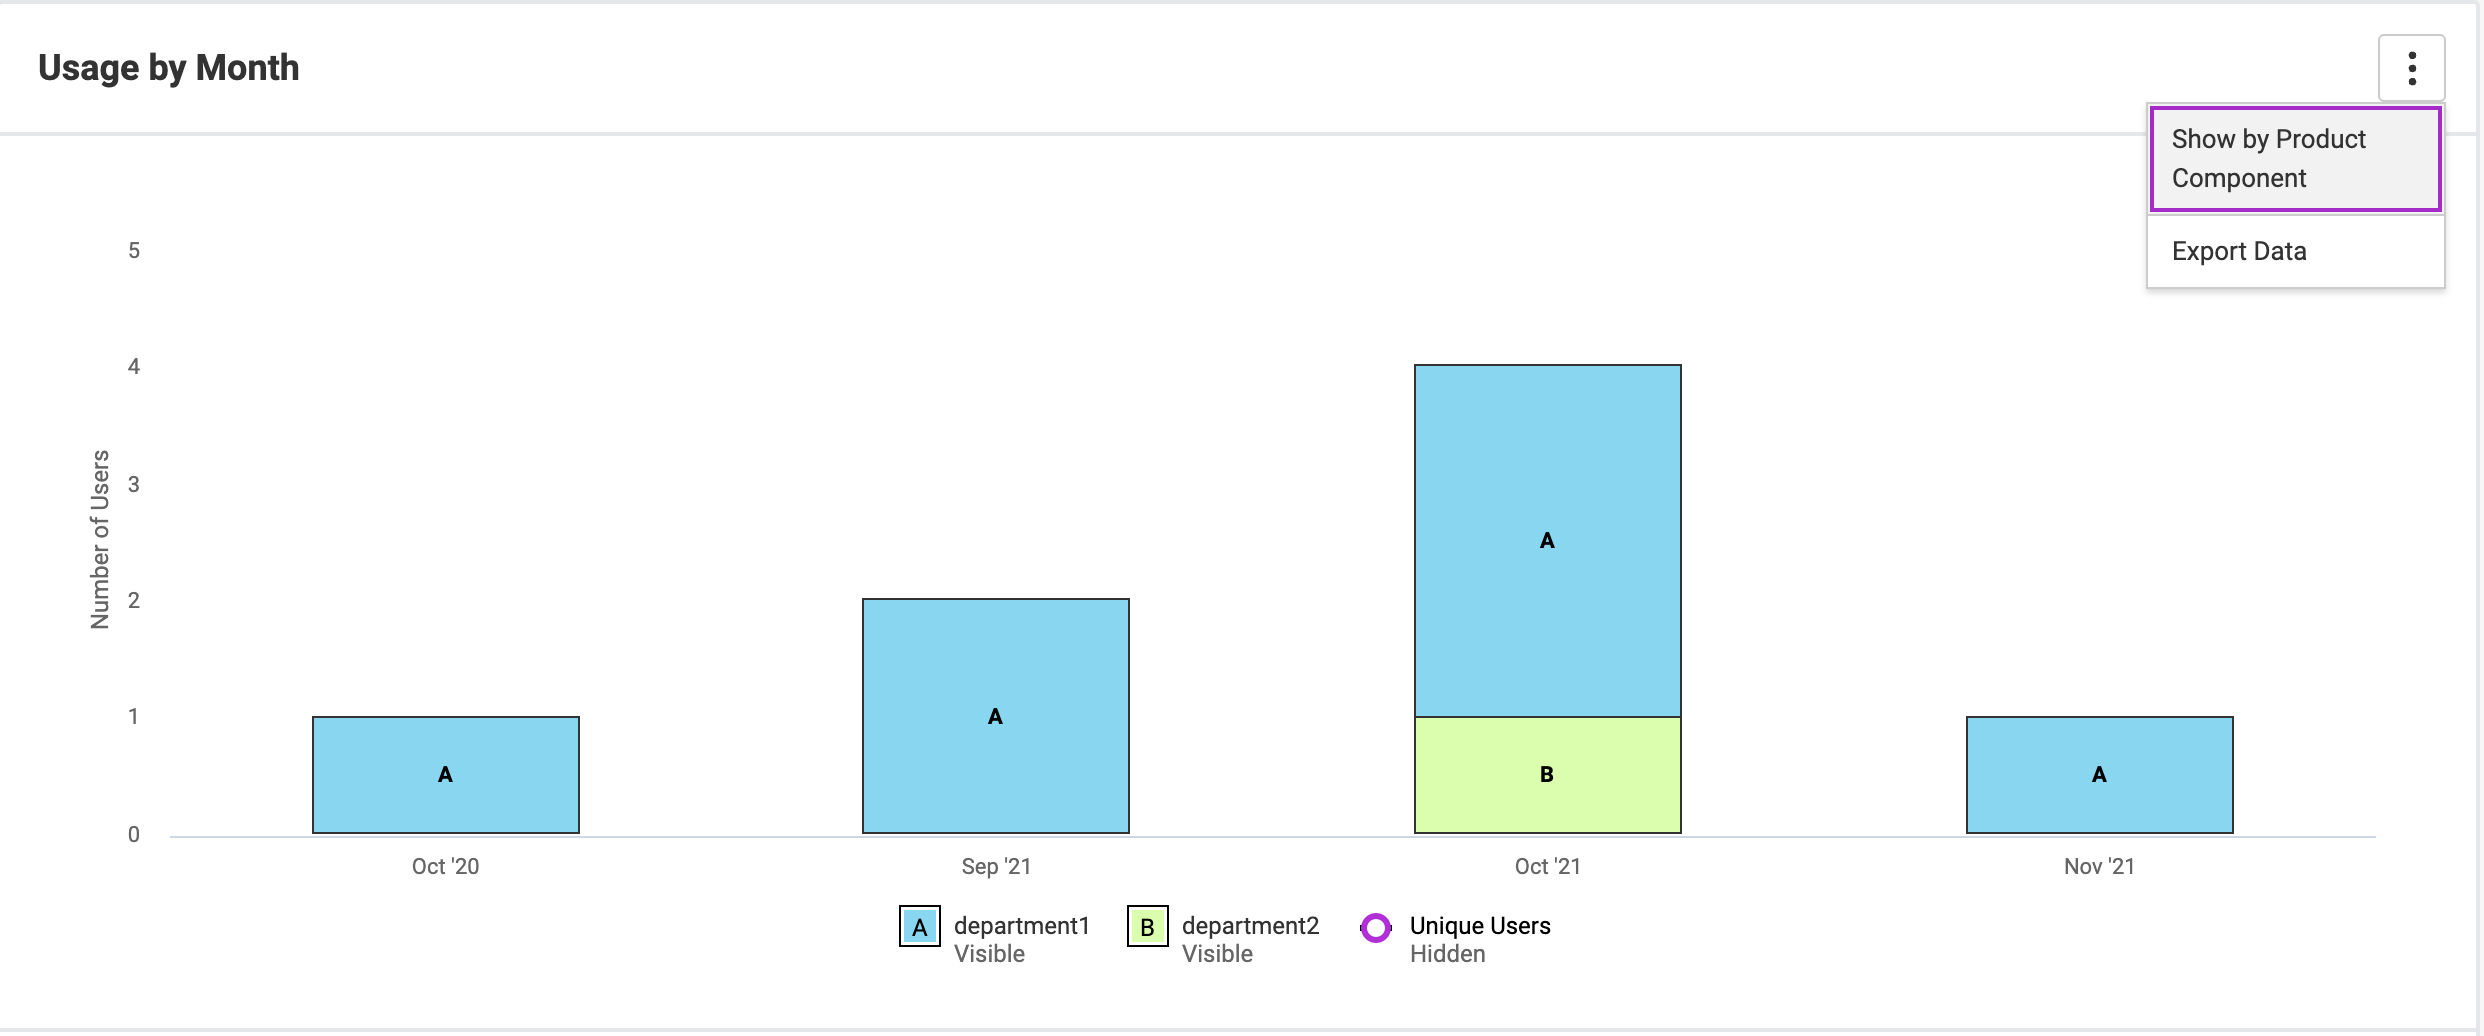
Task: Click the three-dot kebab menu button
Action: click(2411, 68)
